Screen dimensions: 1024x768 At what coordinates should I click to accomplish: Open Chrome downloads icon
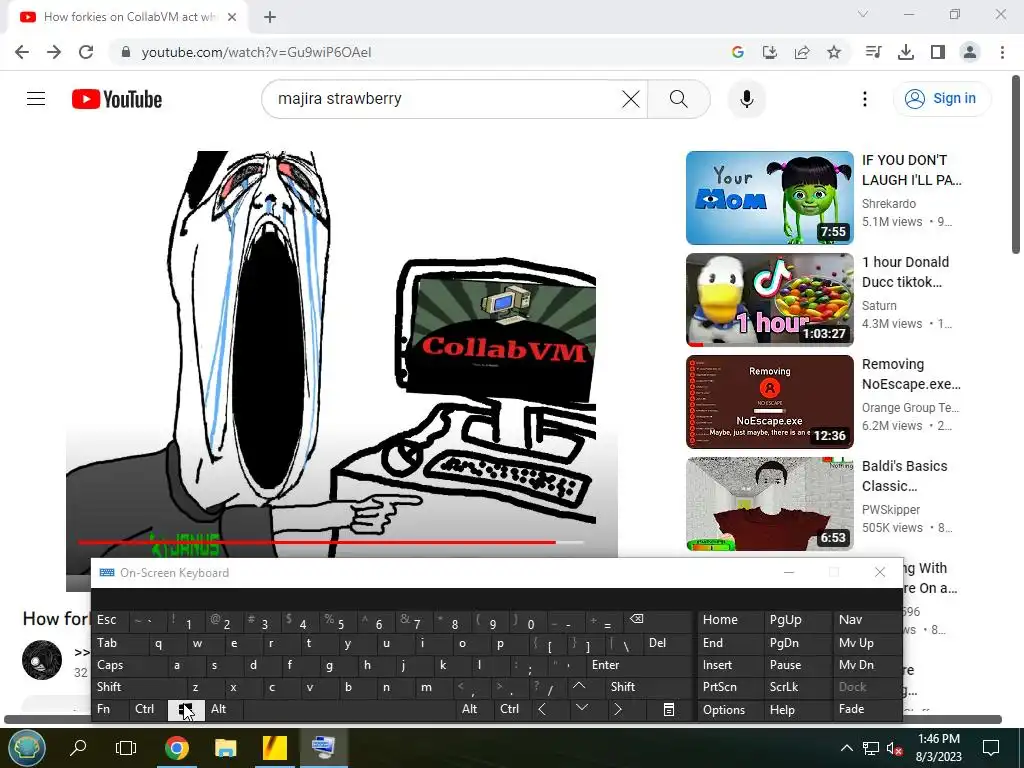coord(906,52)
